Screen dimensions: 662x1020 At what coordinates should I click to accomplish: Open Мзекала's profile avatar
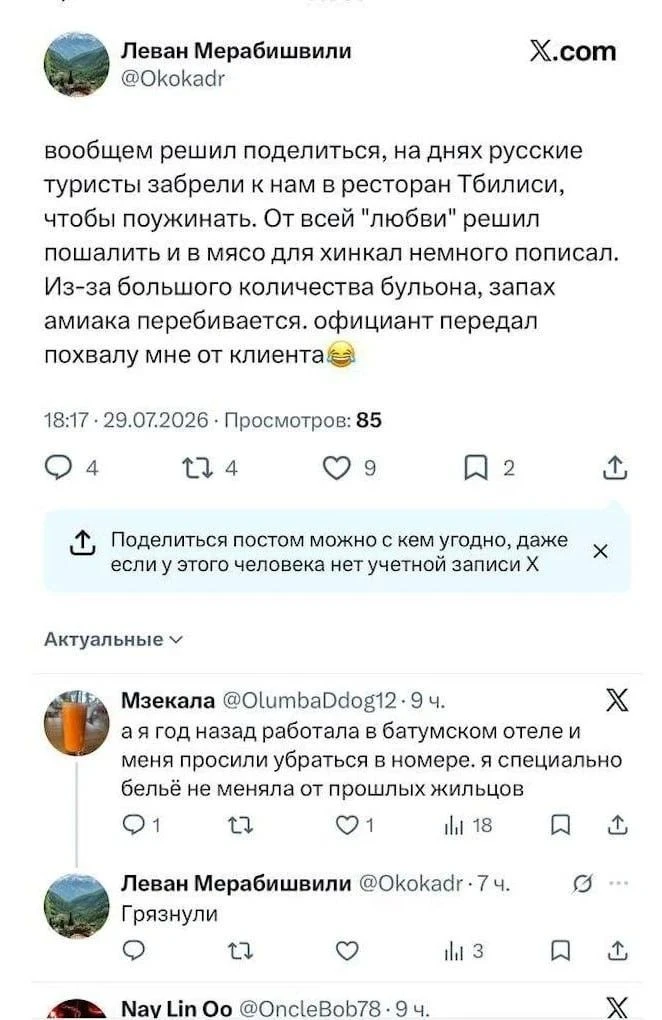[77, 723]
